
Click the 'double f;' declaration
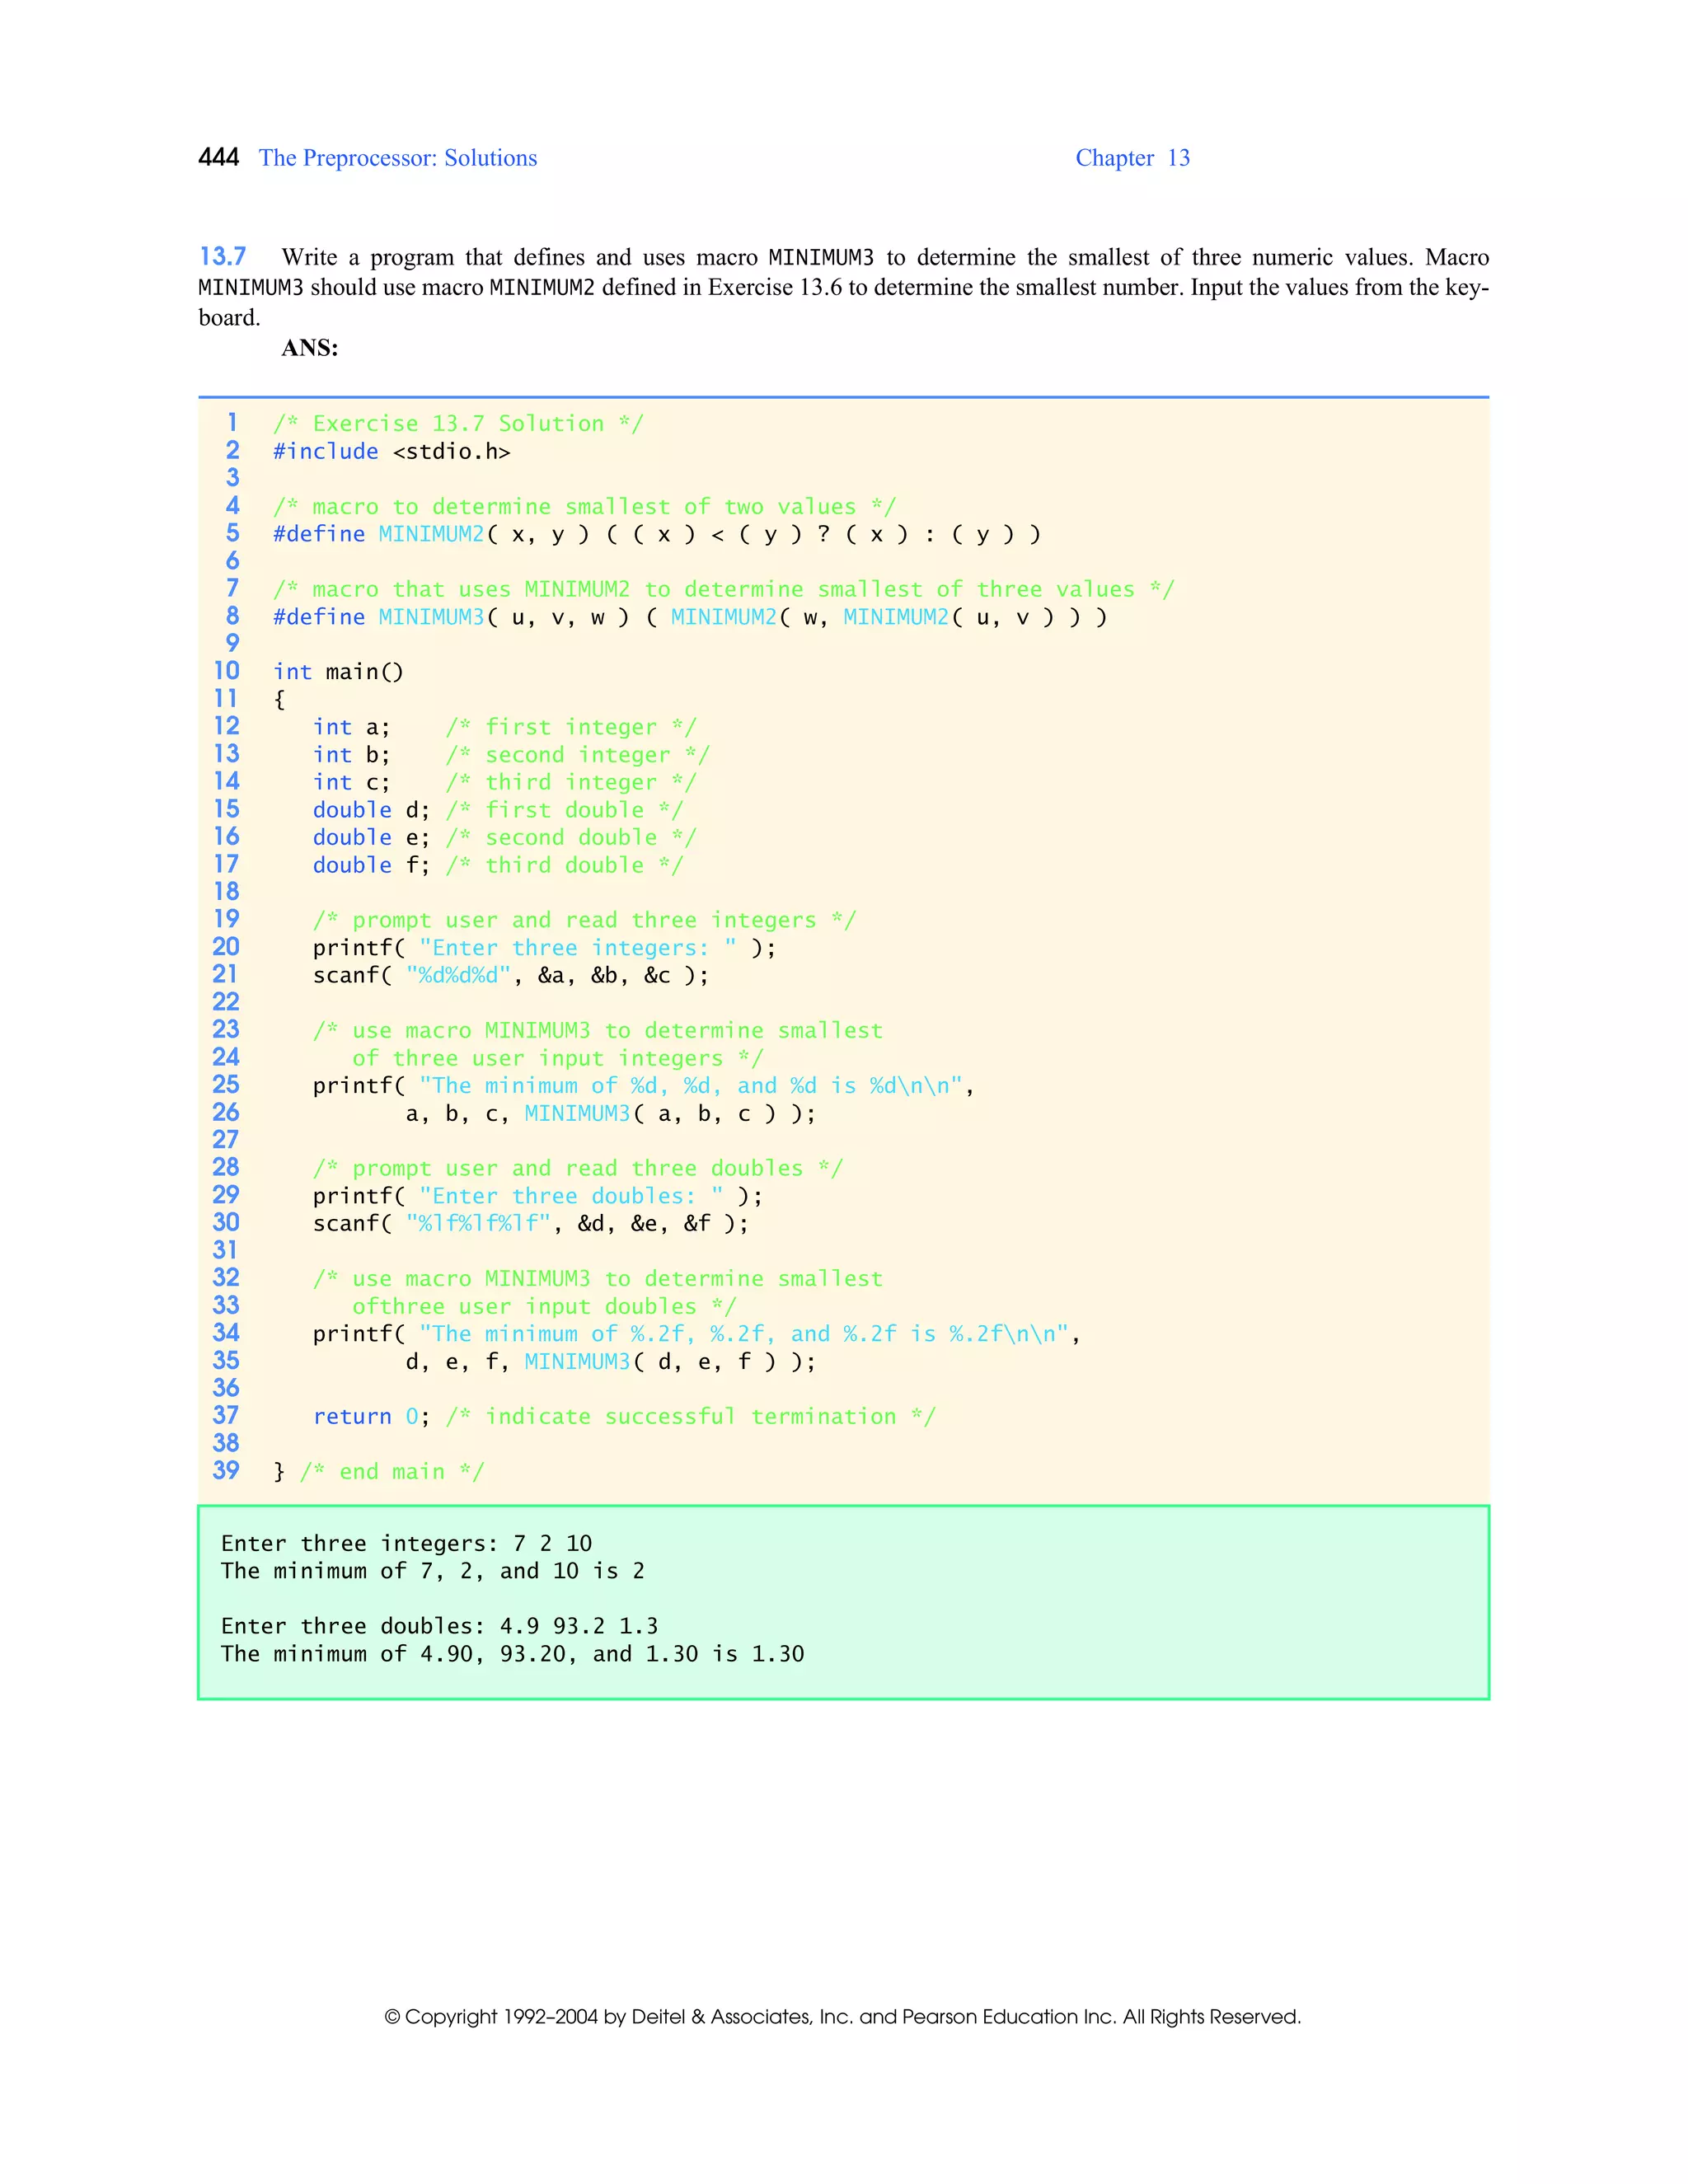tap(372, 865)
